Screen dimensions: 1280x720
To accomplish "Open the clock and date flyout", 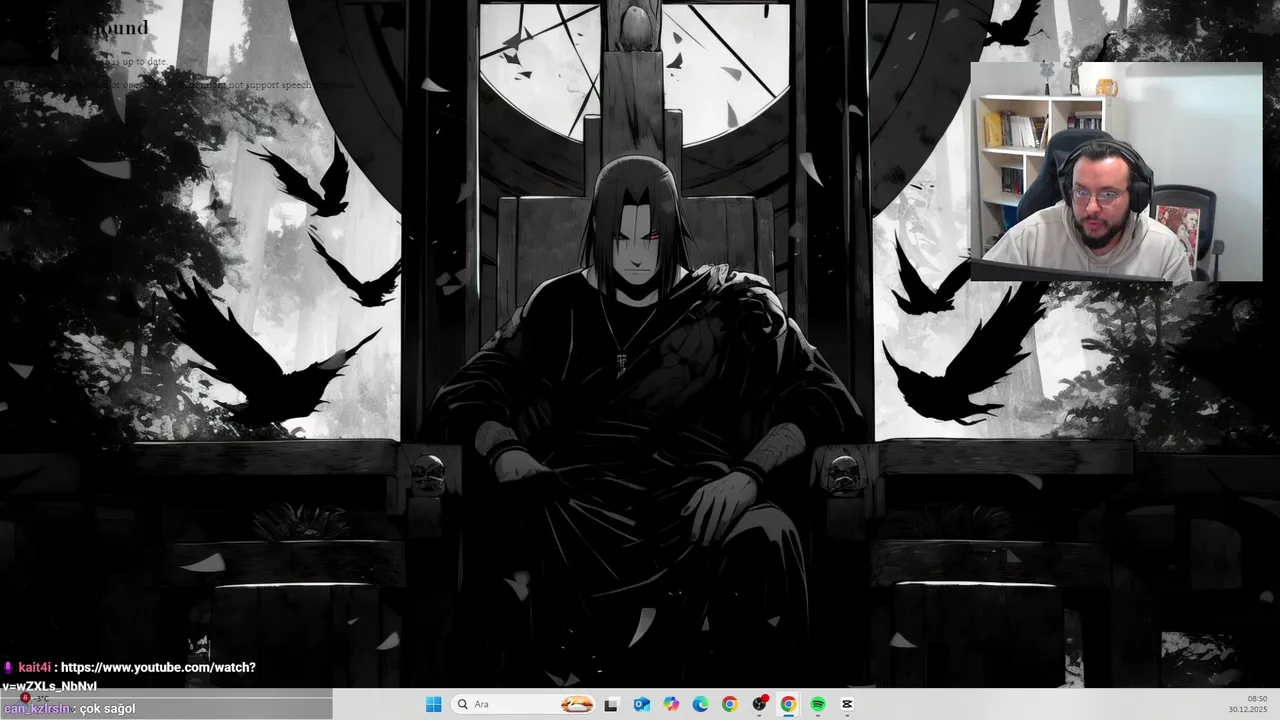I will pos(1248,704).
